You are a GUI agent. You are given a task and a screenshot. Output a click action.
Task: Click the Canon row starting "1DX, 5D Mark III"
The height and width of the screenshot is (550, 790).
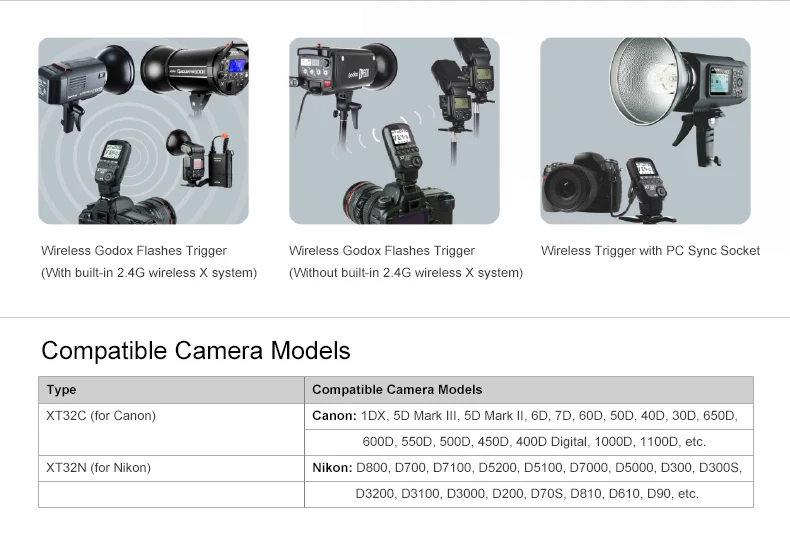click(x=529, y=416)
